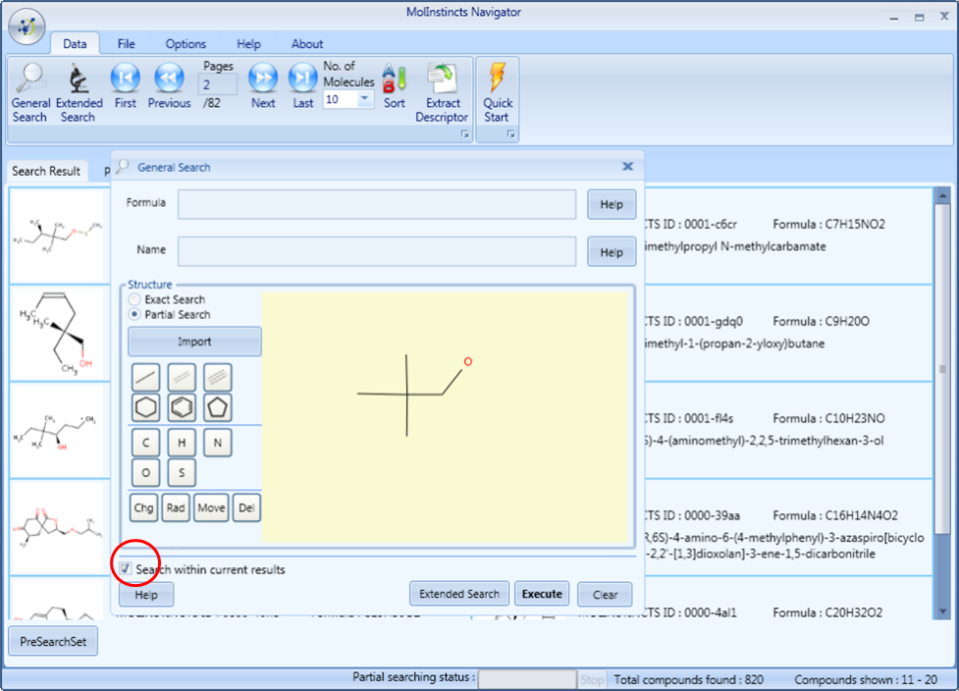Go to the Previous page

169,86
